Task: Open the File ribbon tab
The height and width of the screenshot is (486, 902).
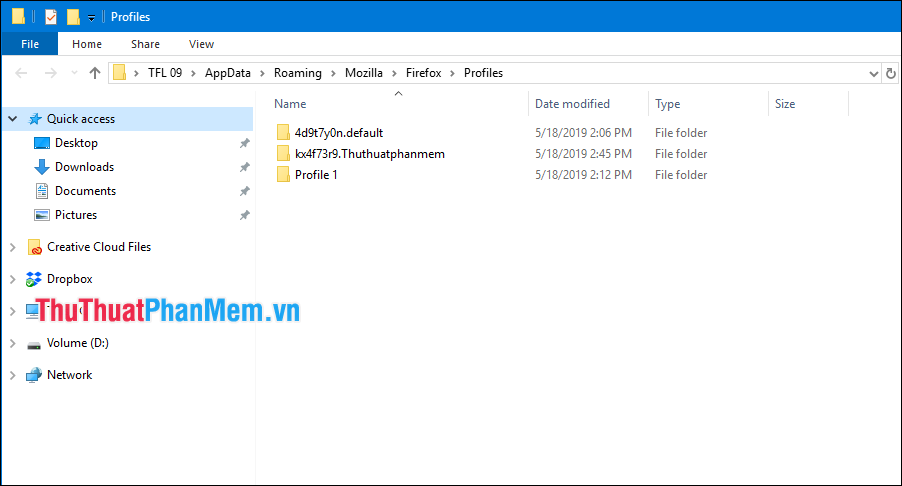Action: [30, 44]
